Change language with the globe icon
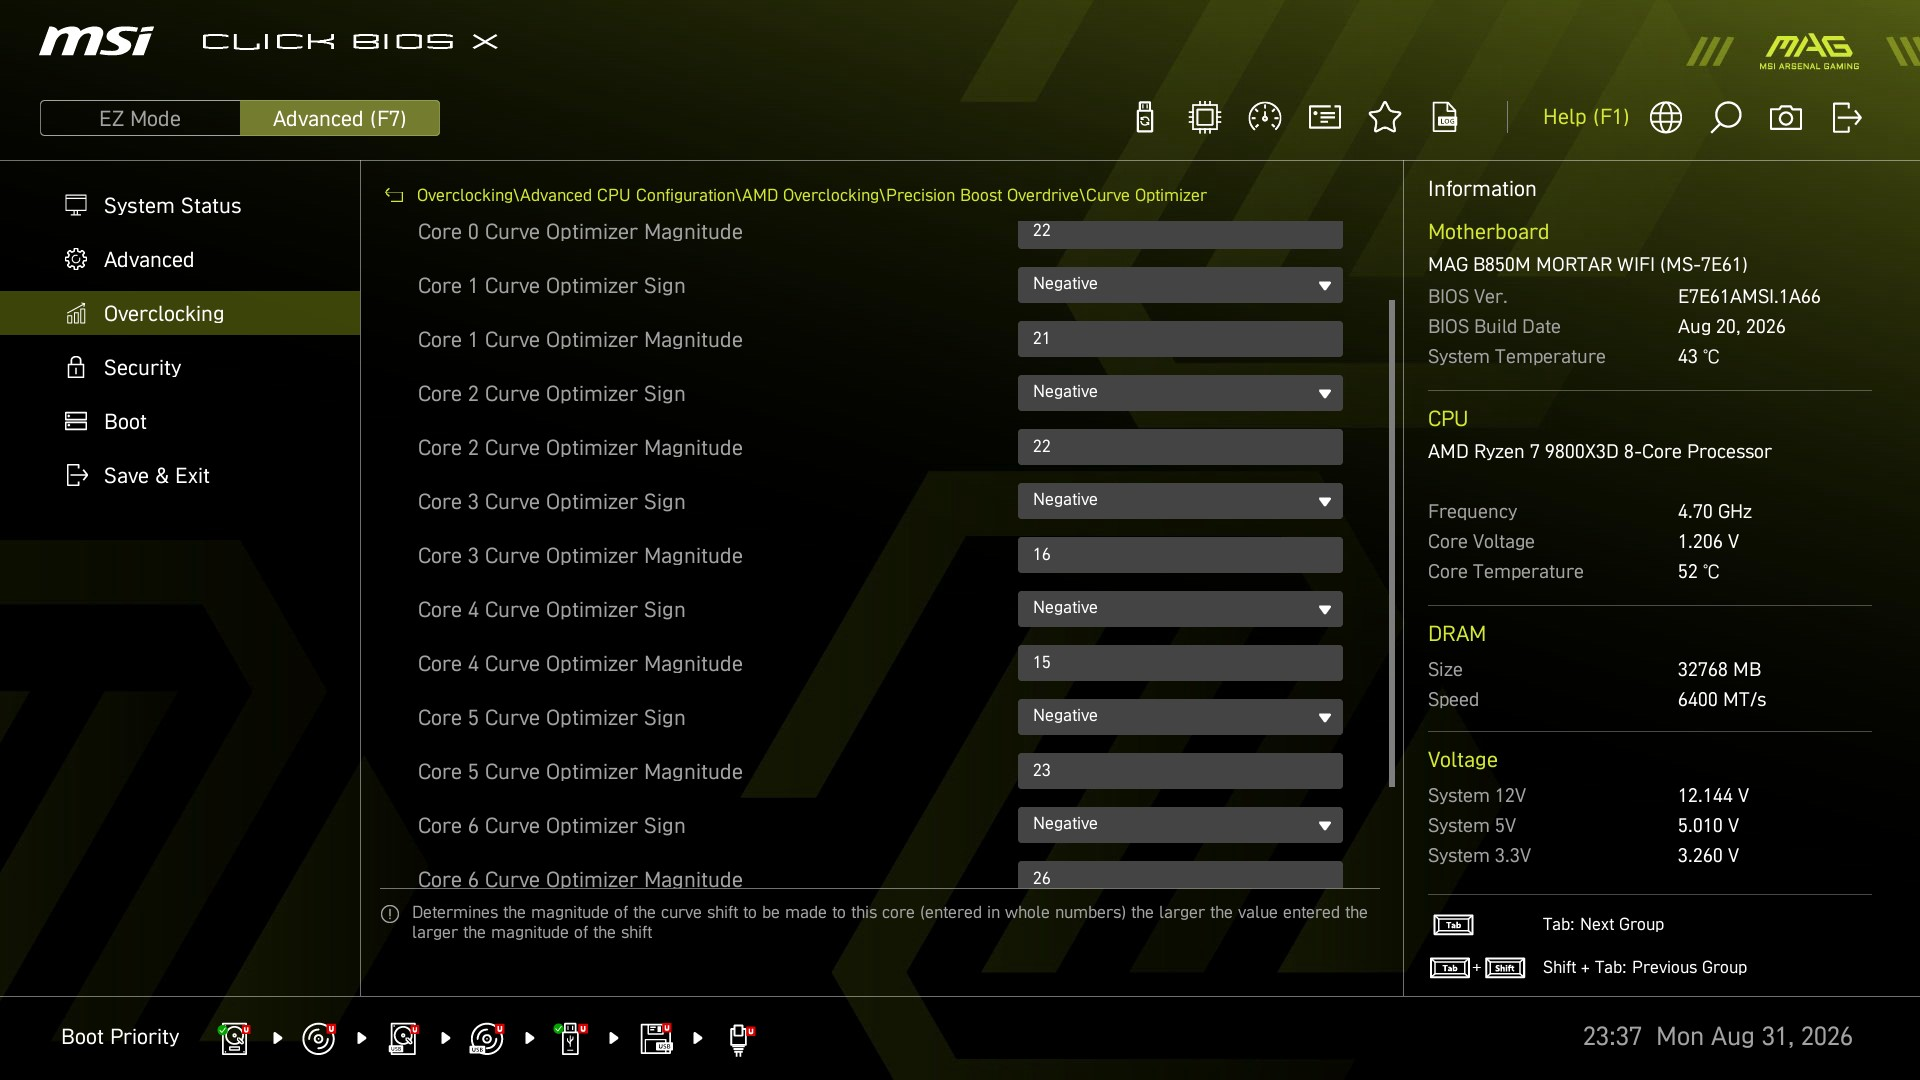The width and height of the screenshot is (1920, 1080). coord(1666,118)
